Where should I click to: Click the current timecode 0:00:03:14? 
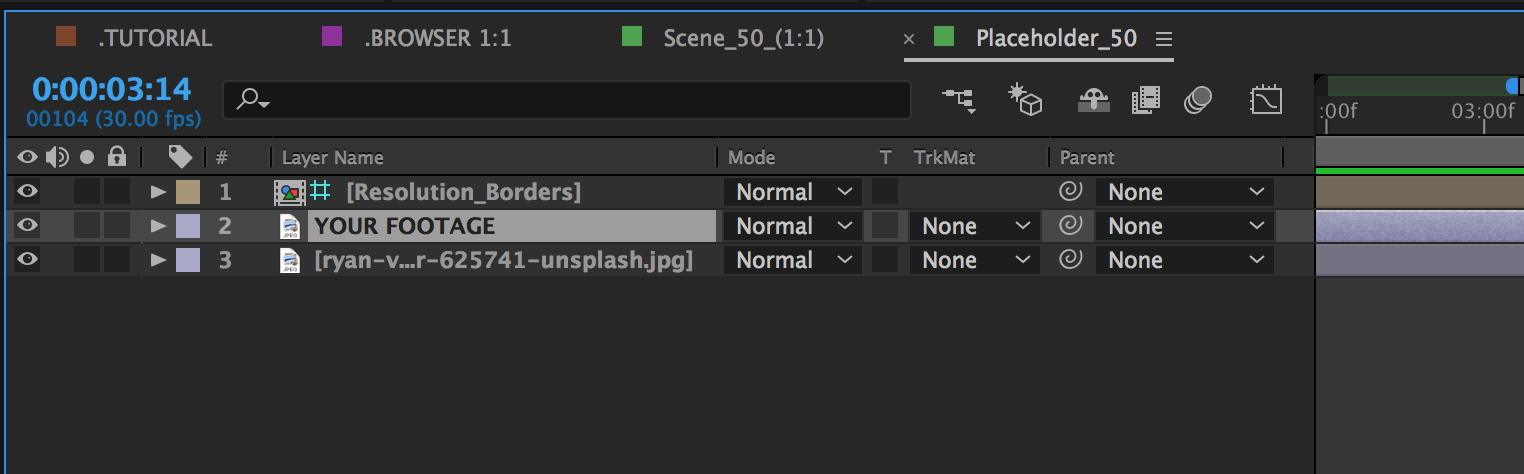pos(111,89)
